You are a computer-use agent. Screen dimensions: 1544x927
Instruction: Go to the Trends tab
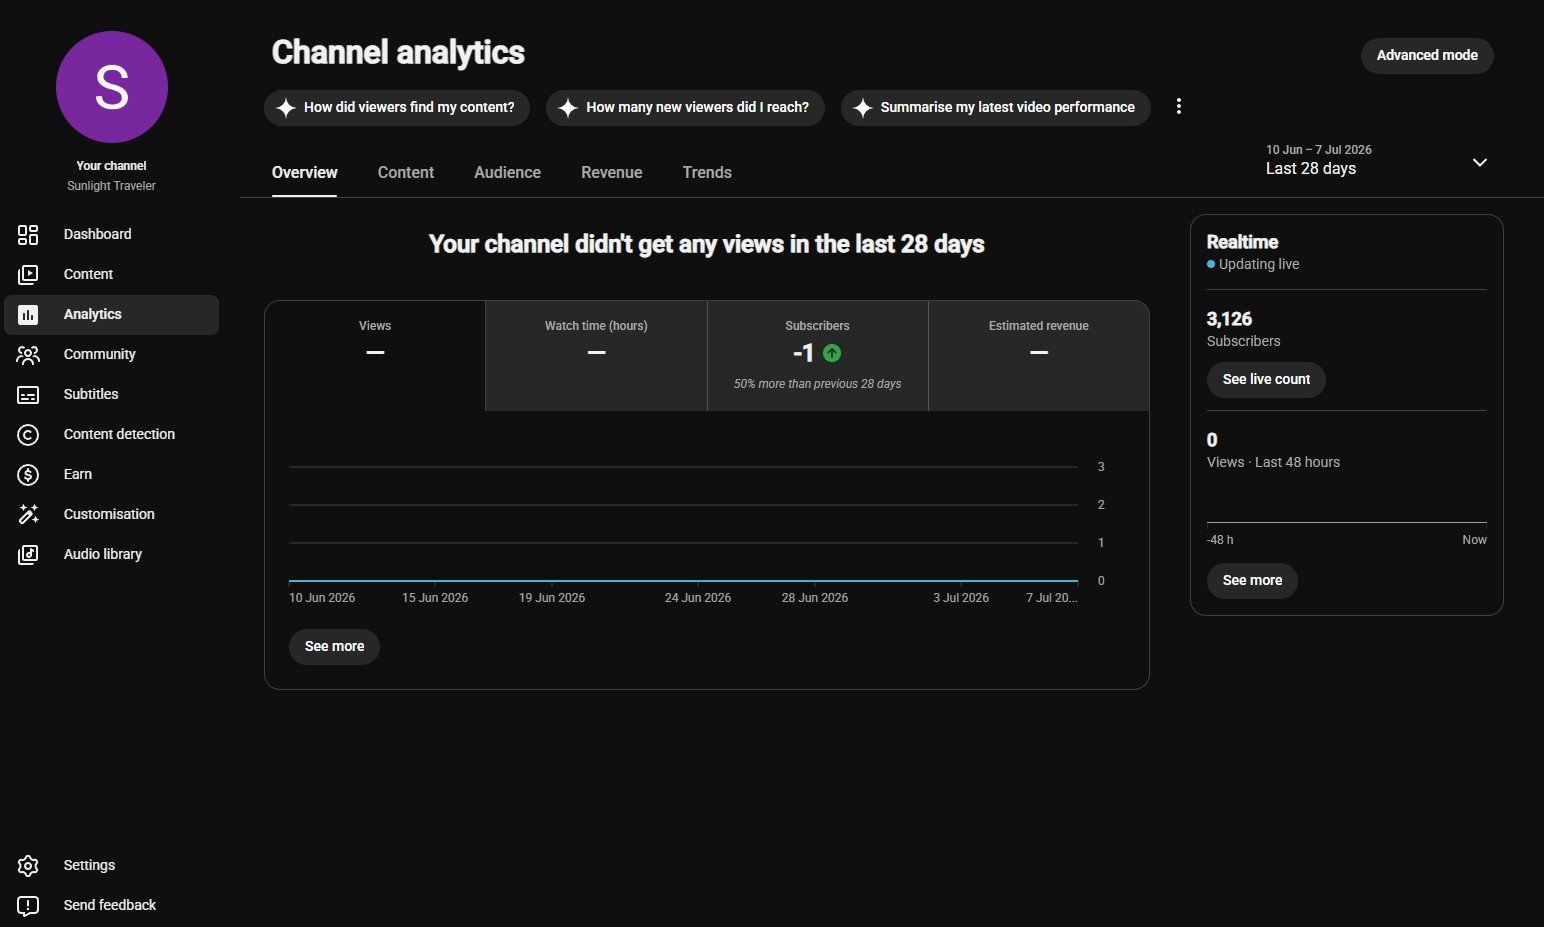pyautogui.click(x=707, y=172)
